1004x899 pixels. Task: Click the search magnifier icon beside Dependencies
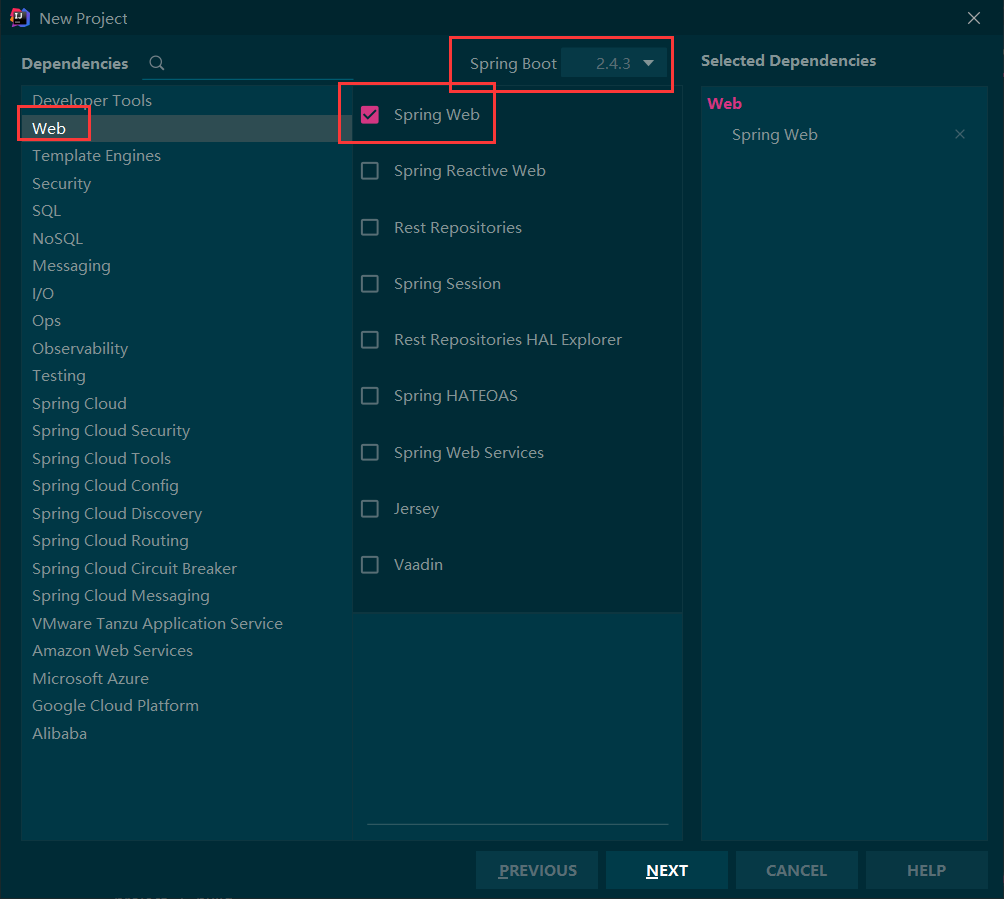[x=157, y=63]
